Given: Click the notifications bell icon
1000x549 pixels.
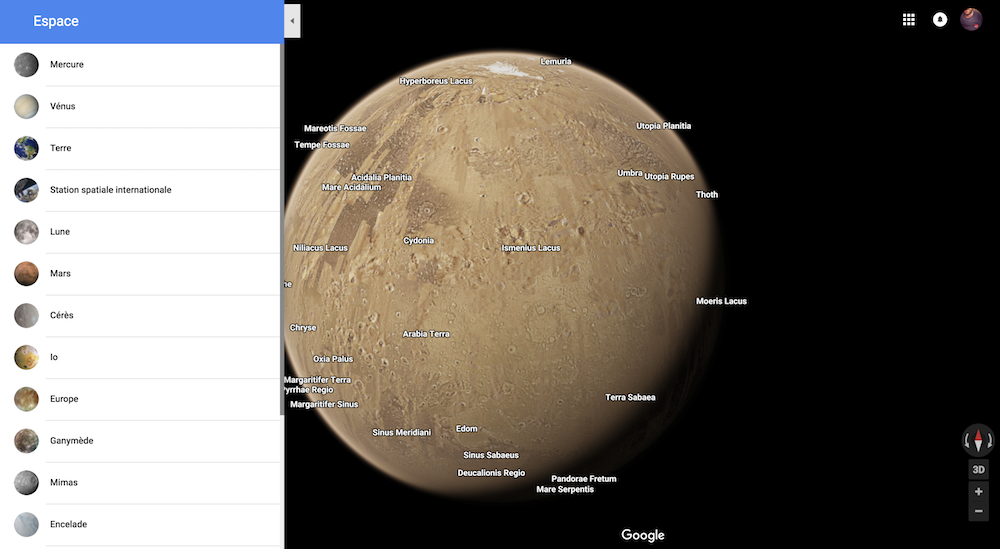Looking at the screenshot, I should (940, 20).
